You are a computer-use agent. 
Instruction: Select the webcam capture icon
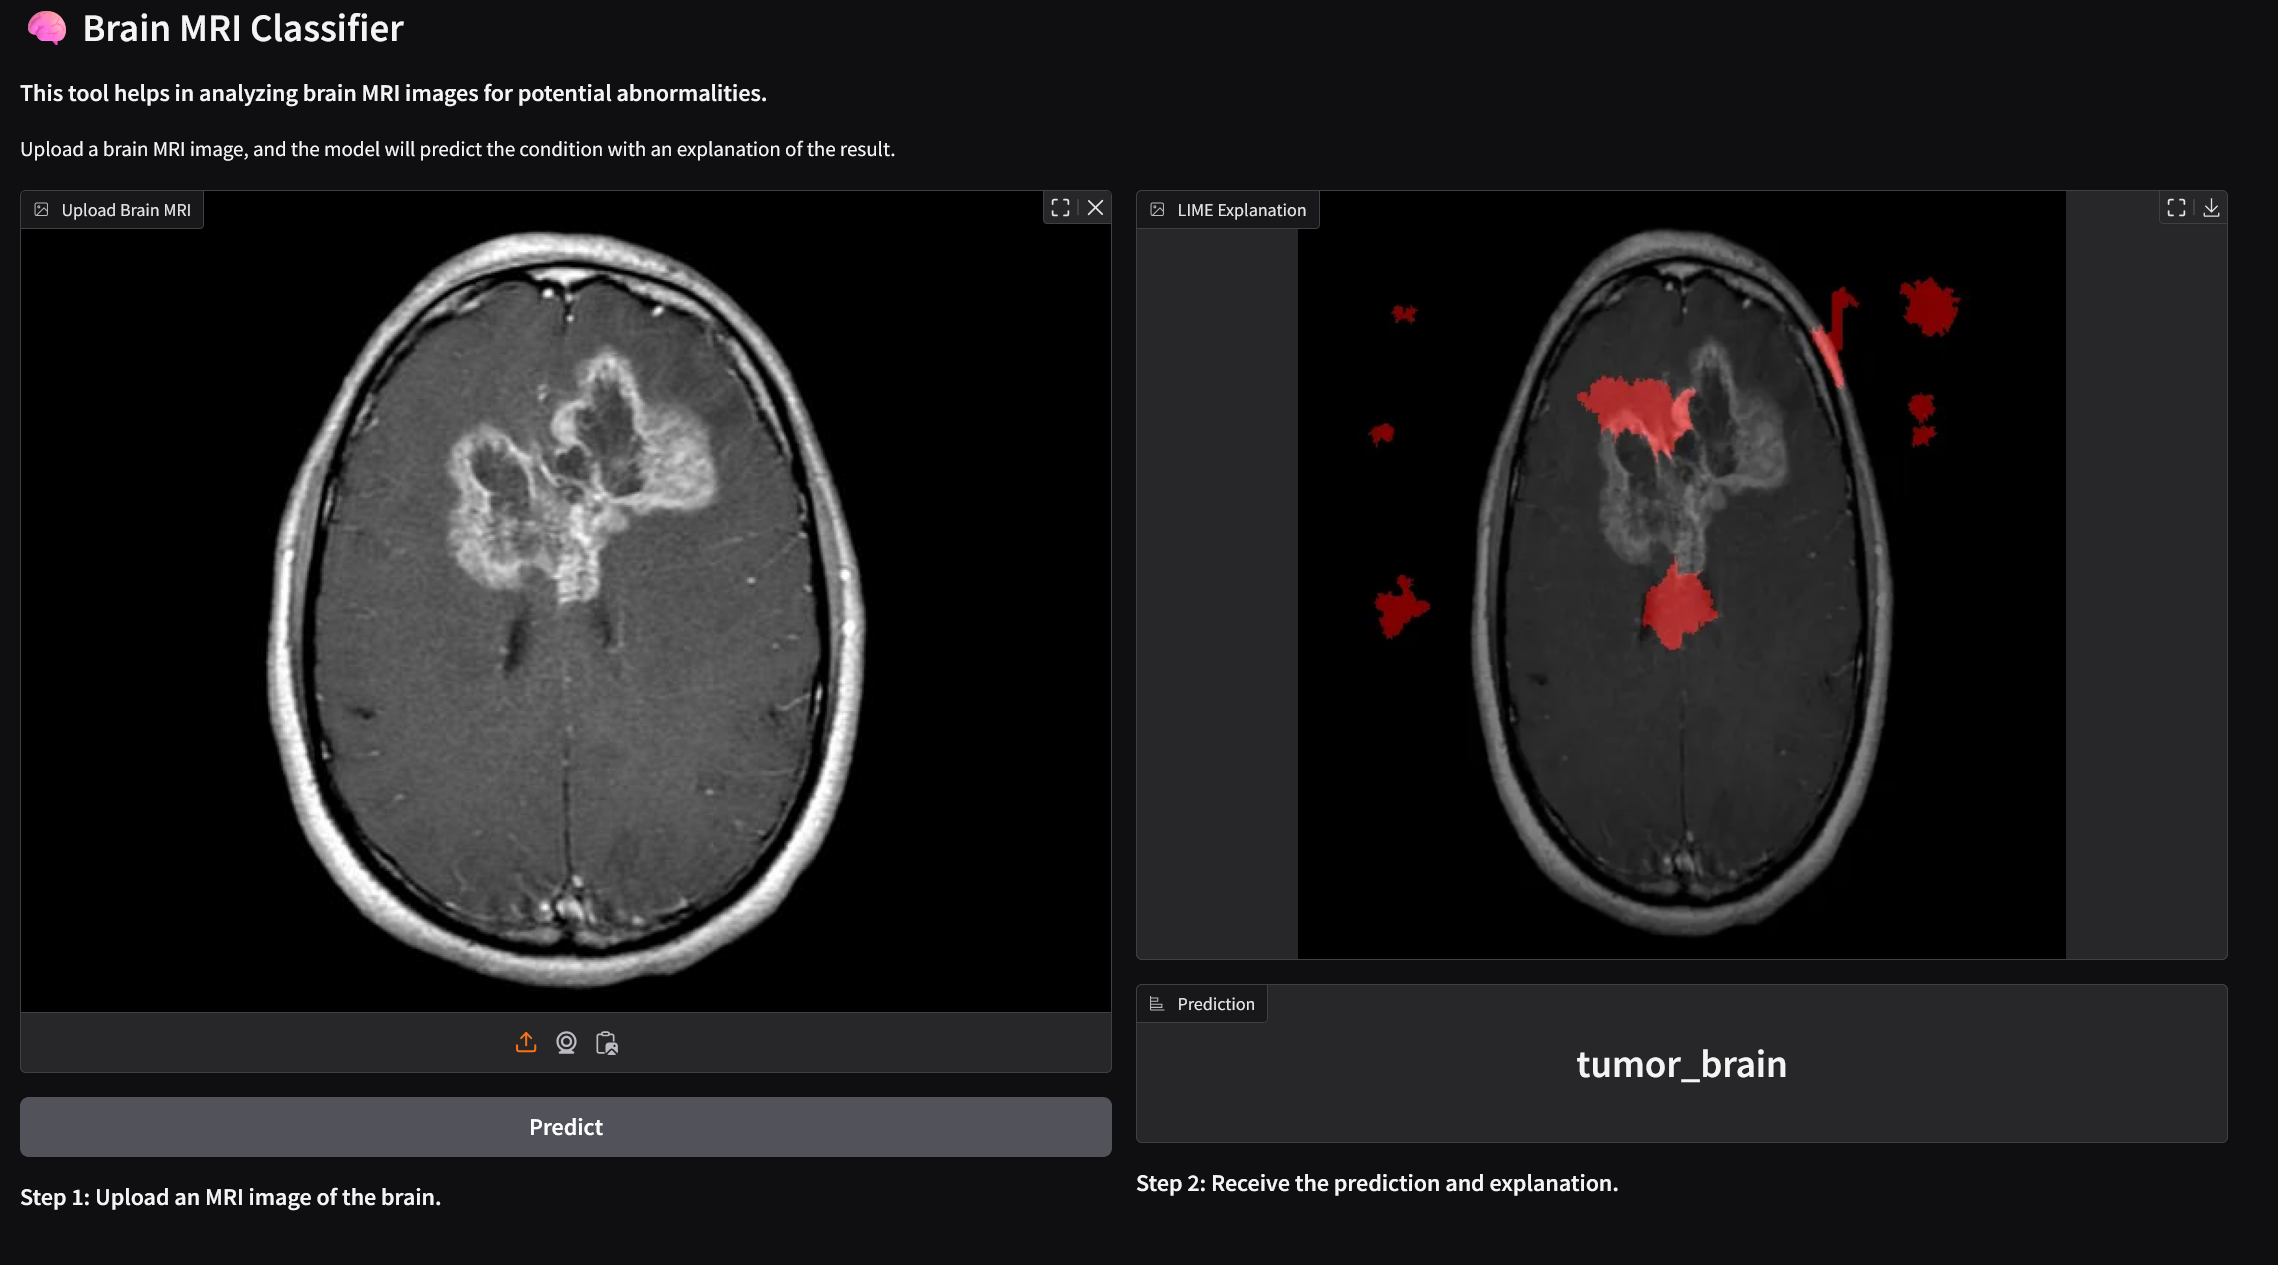coord(566,1043)
